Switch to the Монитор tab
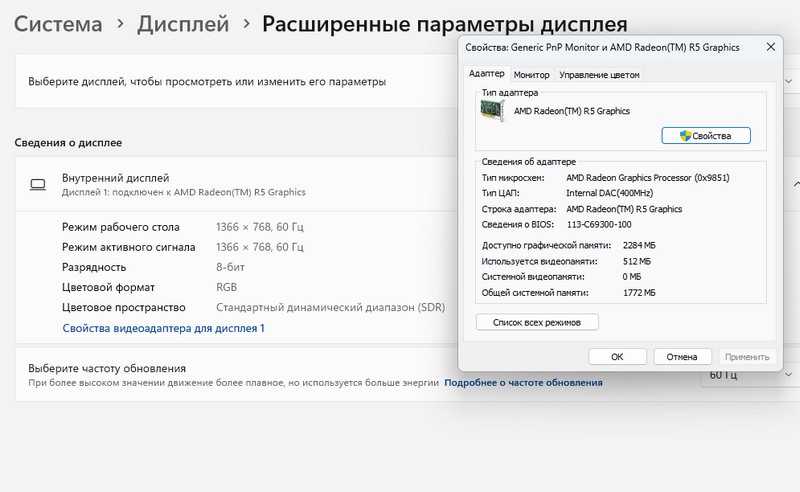The image size is (800, 492). [531, 75]
